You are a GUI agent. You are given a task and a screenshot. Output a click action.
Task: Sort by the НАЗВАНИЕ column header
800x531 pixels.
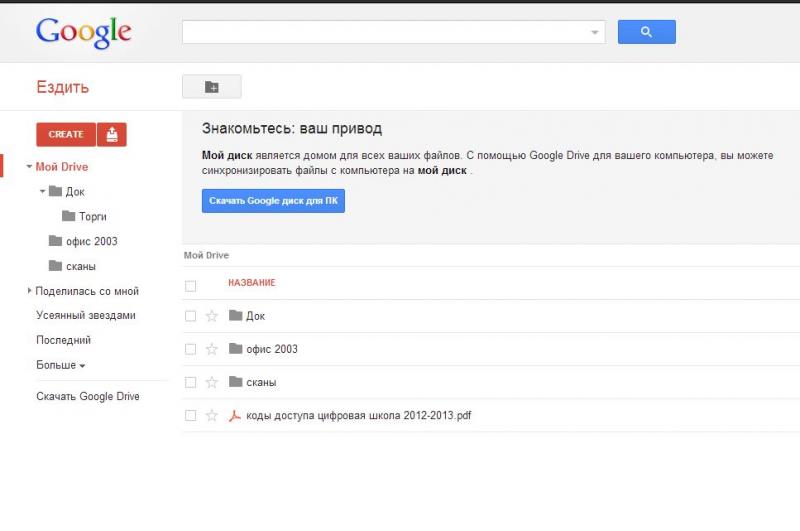(252, 283)
